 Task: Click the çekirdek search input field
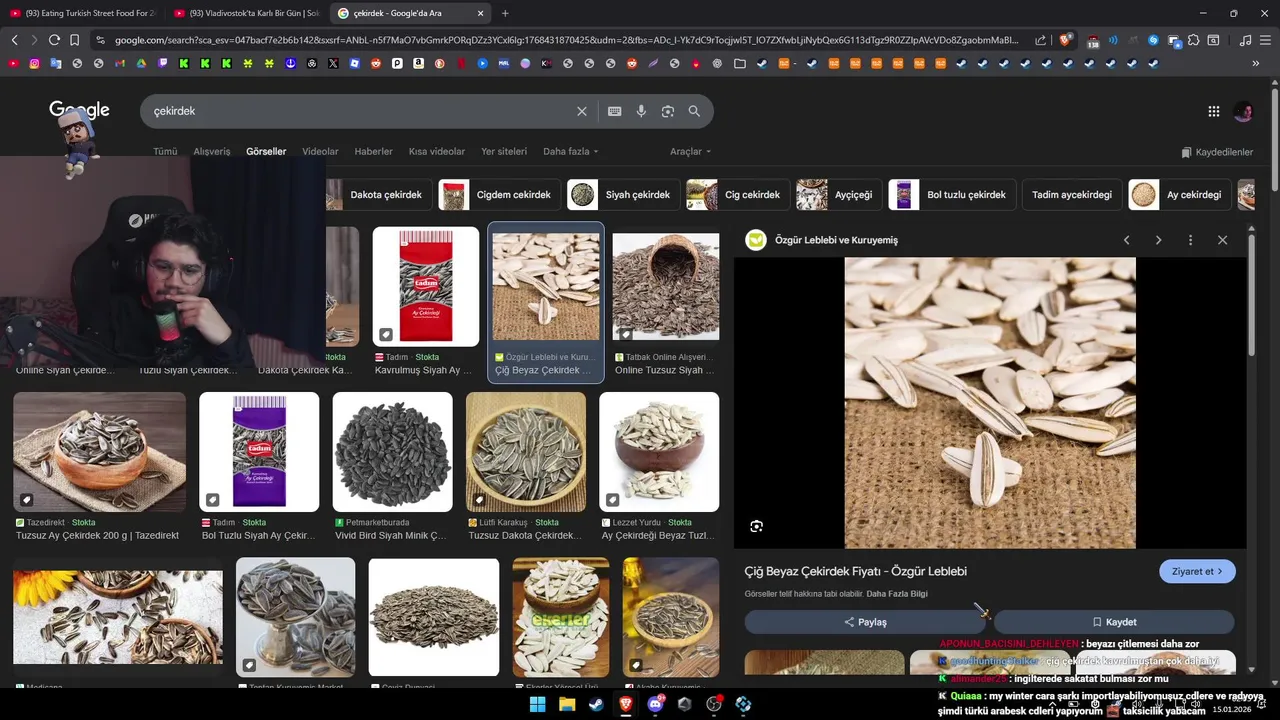pyautogui.click(x=360, y=111)
